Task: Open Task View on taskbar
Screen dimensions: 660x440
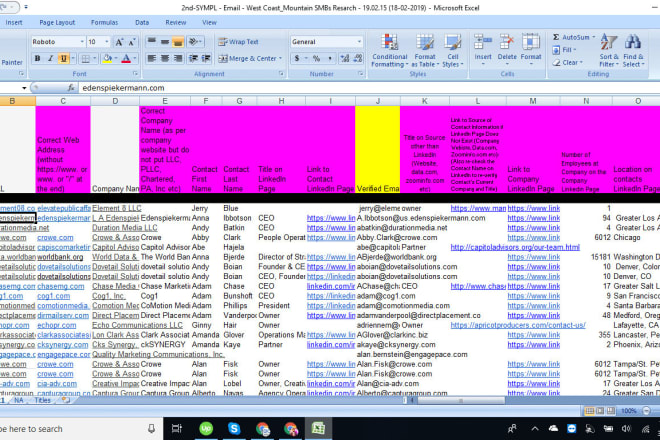Action: [177, 429]
